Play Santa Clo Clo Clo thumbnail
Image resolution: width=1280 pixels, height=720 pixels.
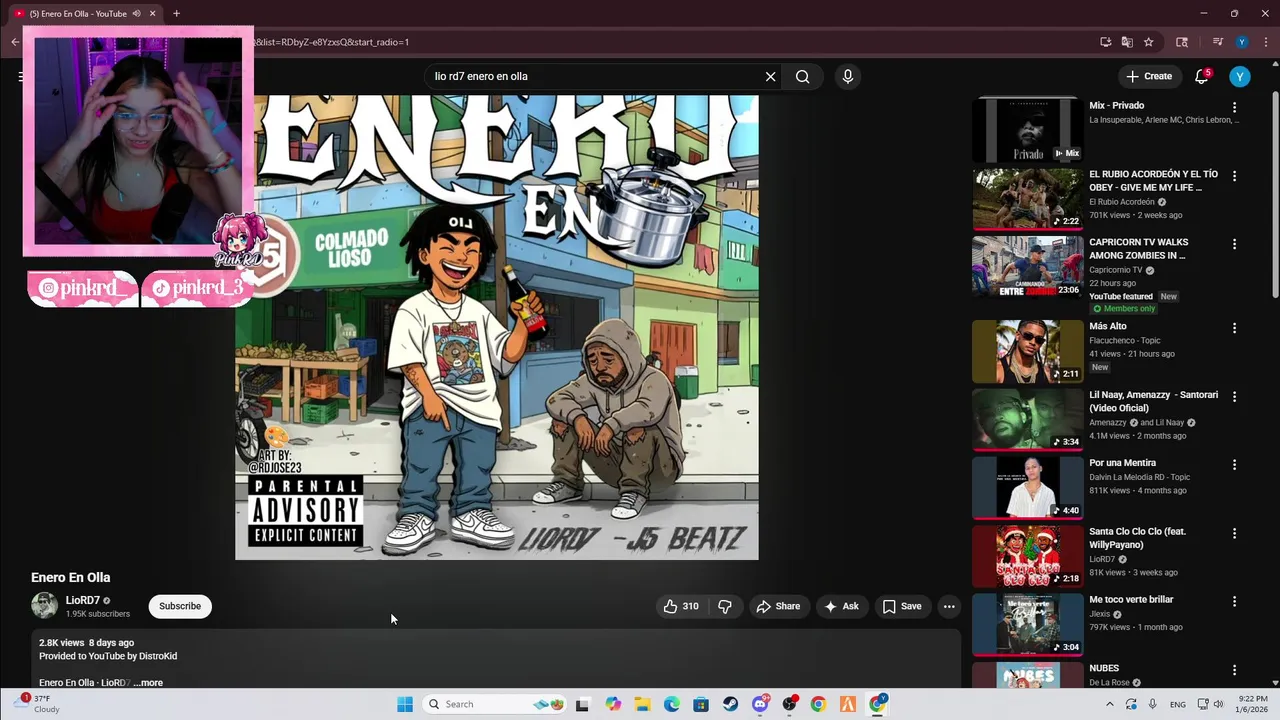click(1028, 556)
